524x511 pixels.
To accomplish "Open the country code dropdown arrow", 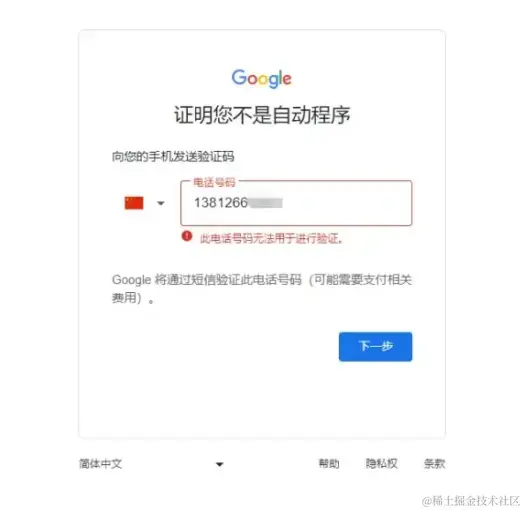I will (x=161, y=203).
